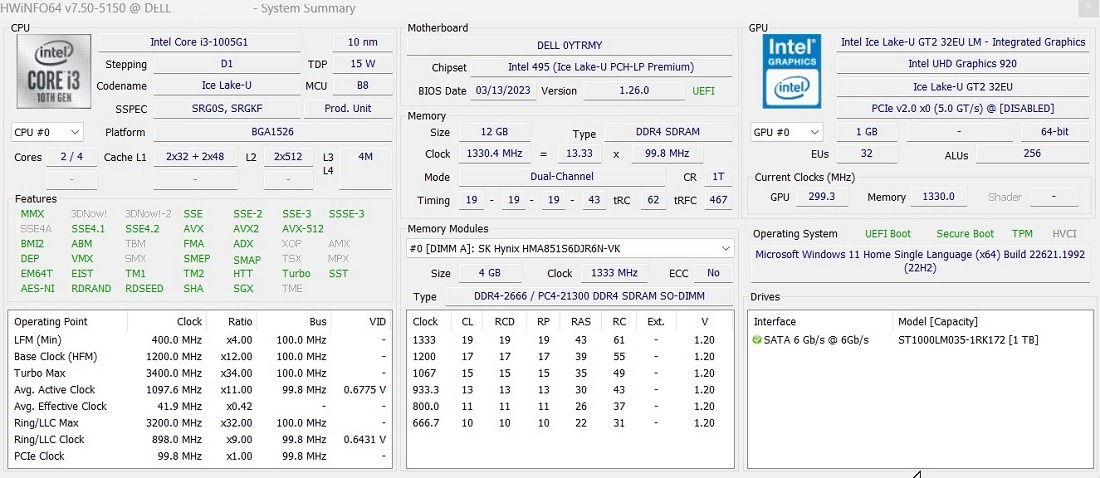
Task: Click the ALUs 256 value
Action: click(1033, 154)
